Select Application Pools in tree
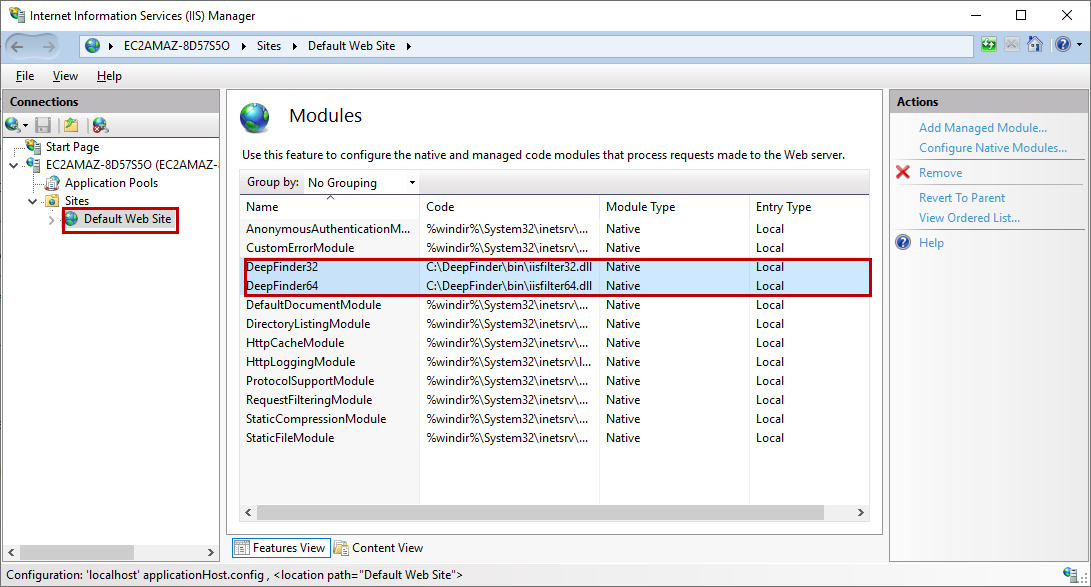 [111, 183]
